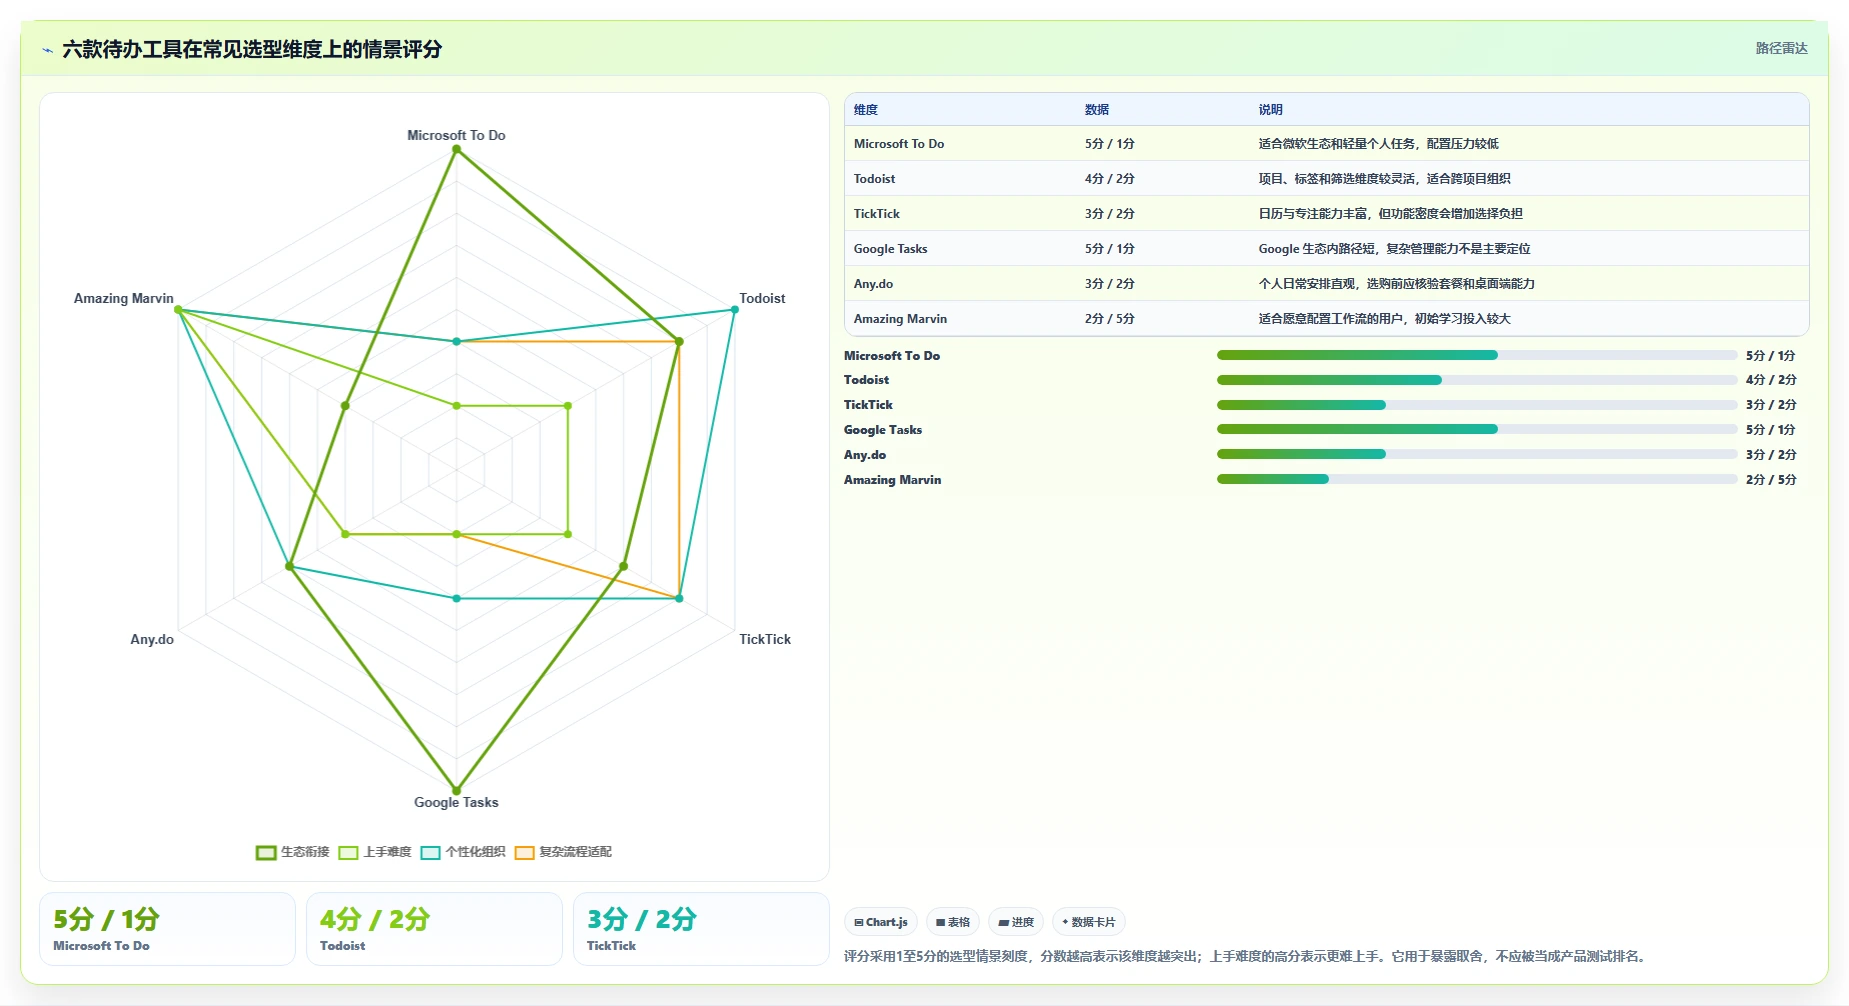The width and height of the screenshot is (1849, 1006).
Task: Click the 数据卡片 chip
Action: [1089, 922]
